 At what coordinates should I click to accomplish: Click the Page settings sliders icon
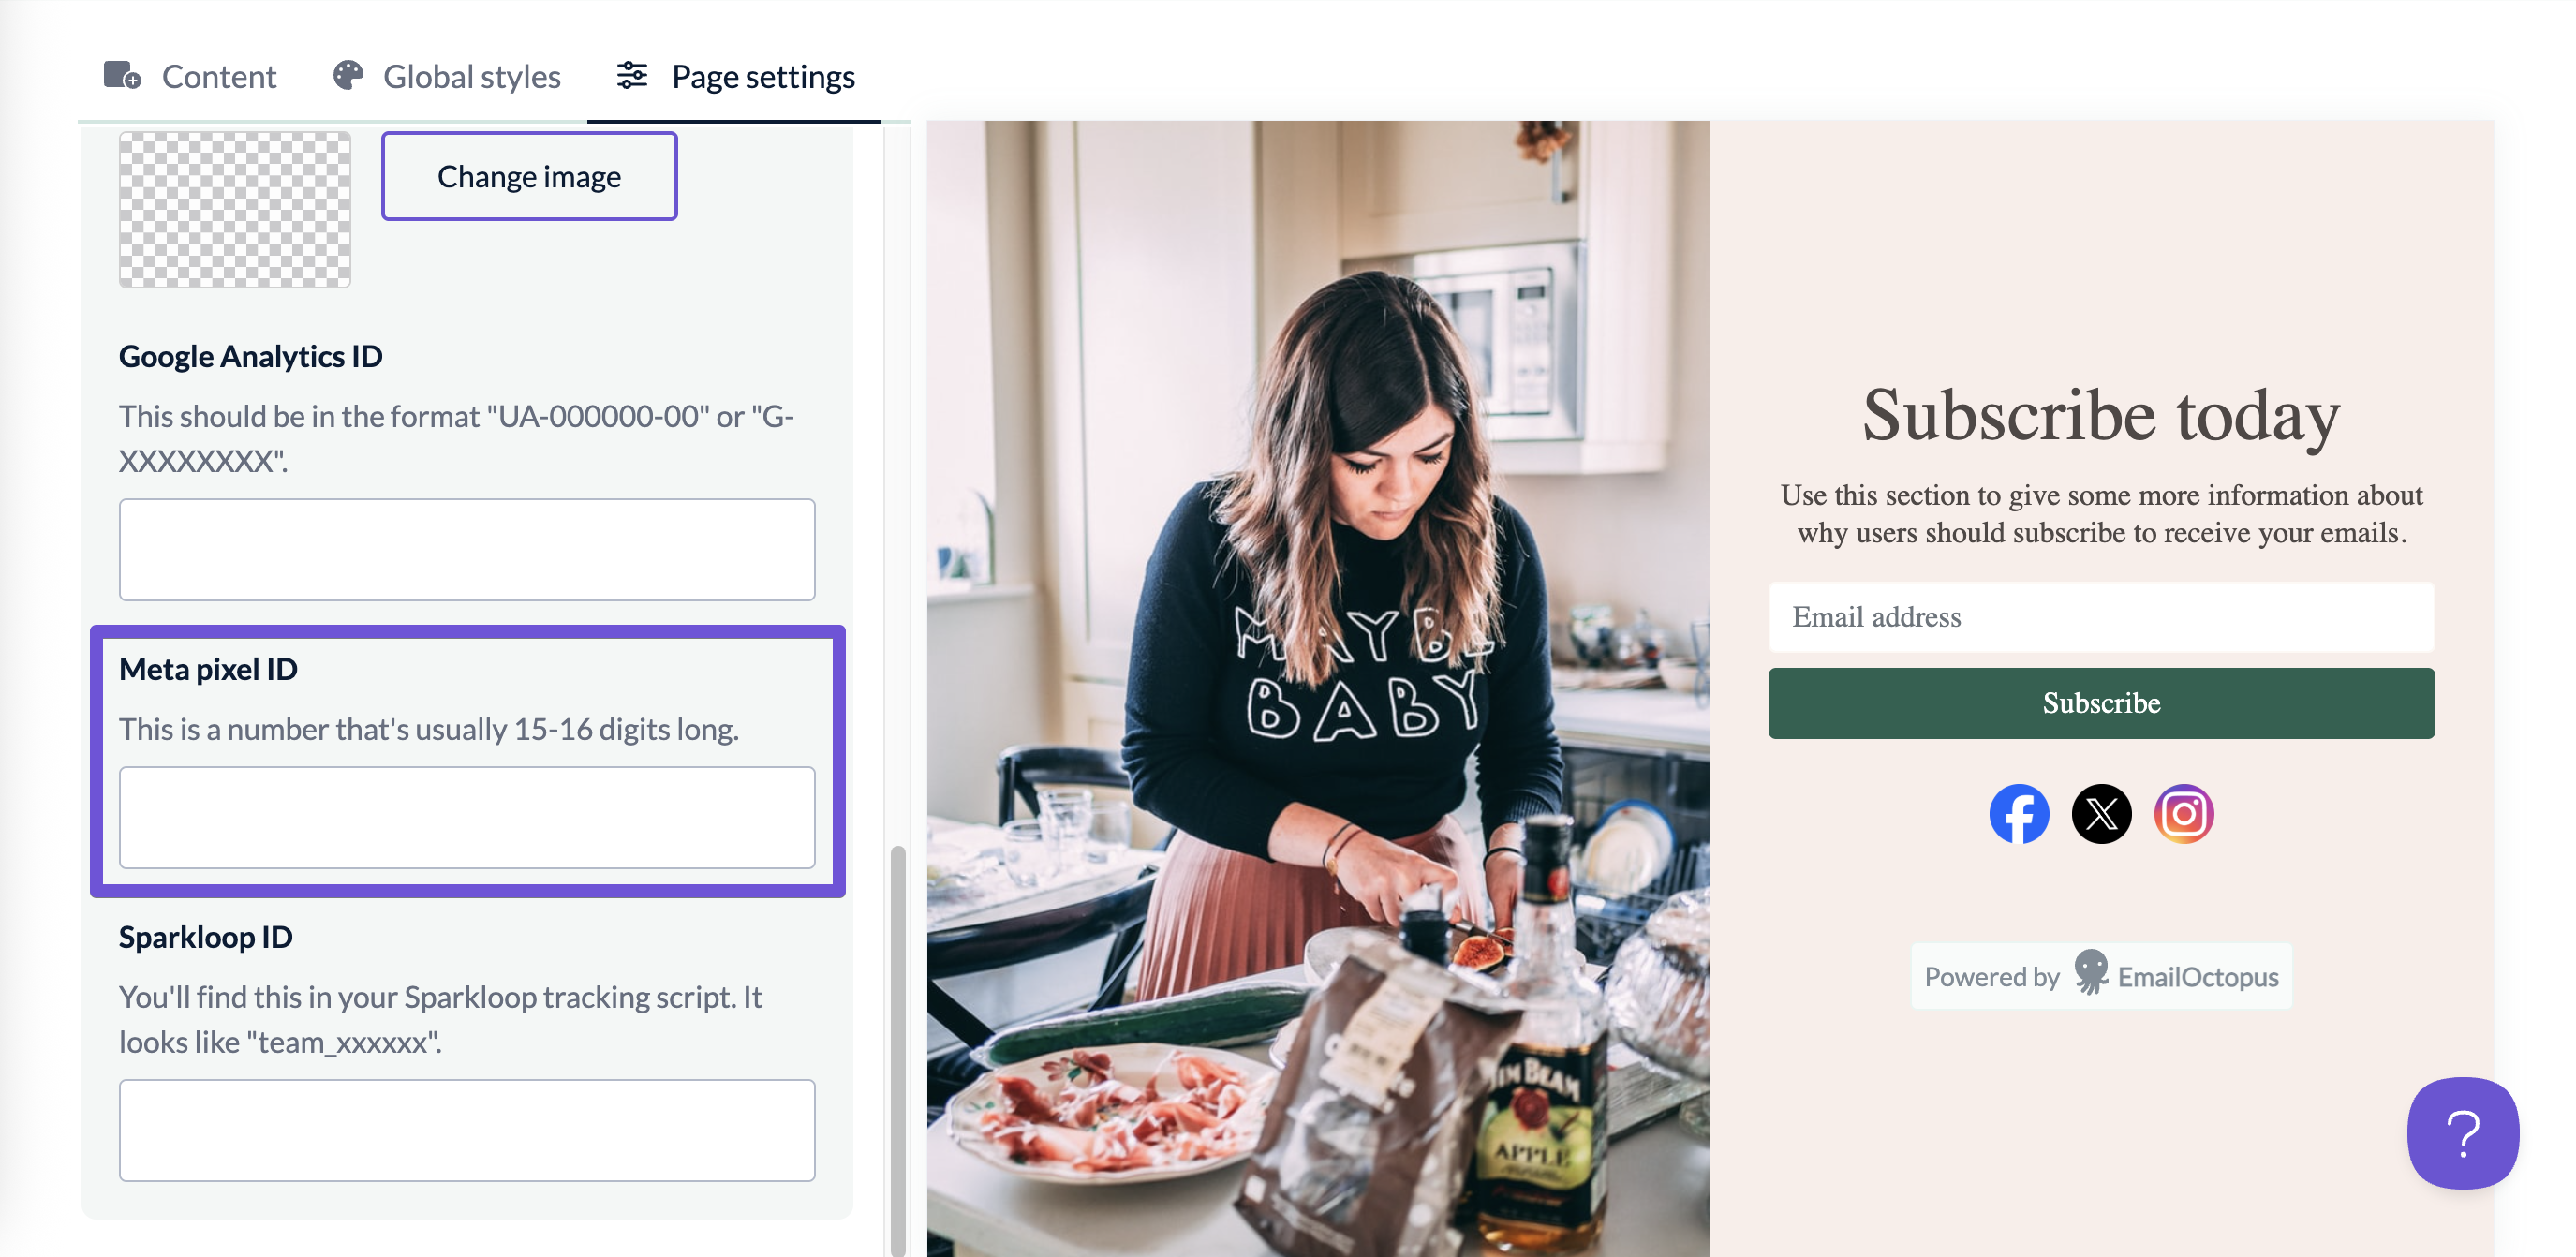(632, 76)
